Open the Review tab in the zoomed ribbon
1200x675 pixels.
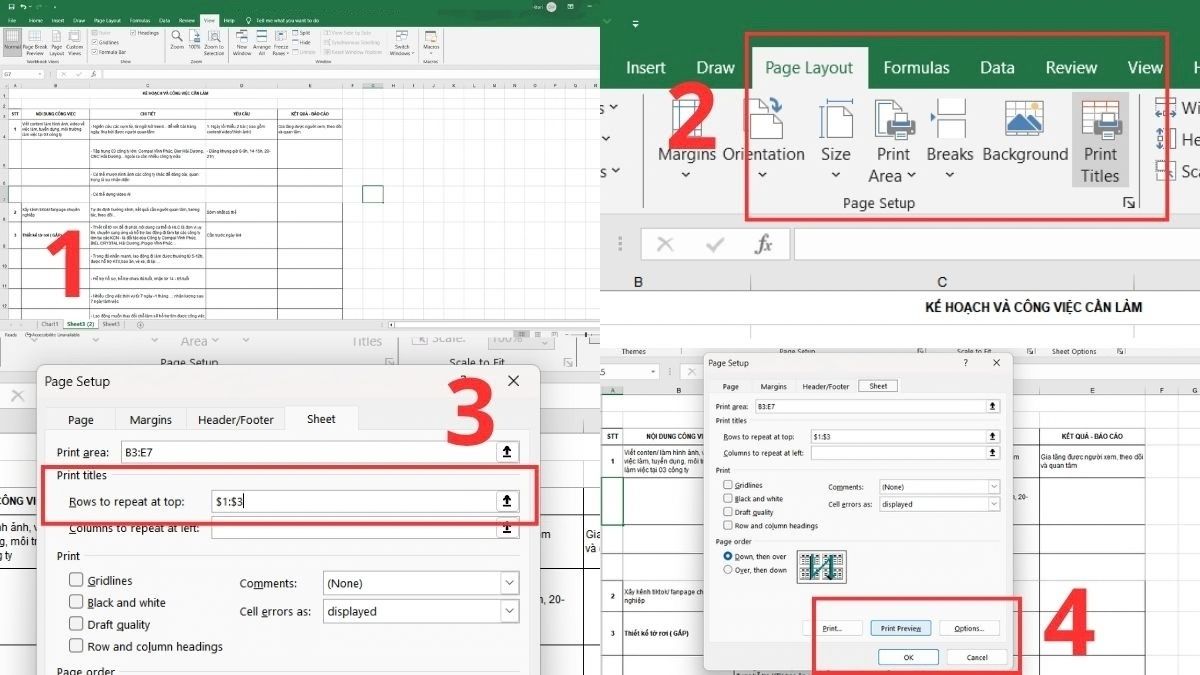pyautogui.click(x=1071, y=68)
